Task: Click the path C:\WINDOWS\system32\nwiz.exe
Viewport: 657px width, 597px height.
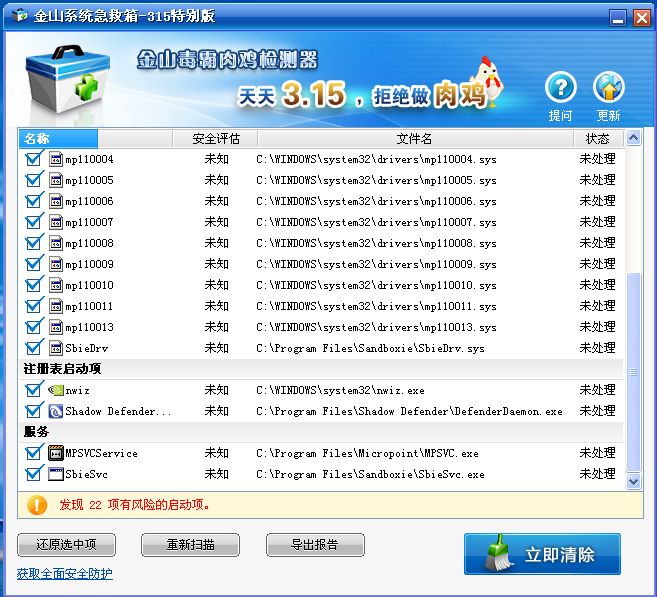Action: 340,390
